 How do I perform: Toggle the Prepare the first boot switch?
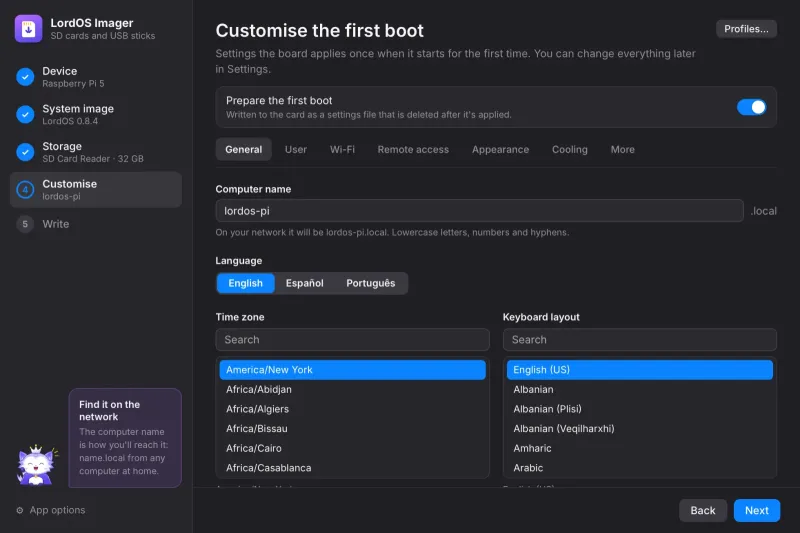click(751, 107)
